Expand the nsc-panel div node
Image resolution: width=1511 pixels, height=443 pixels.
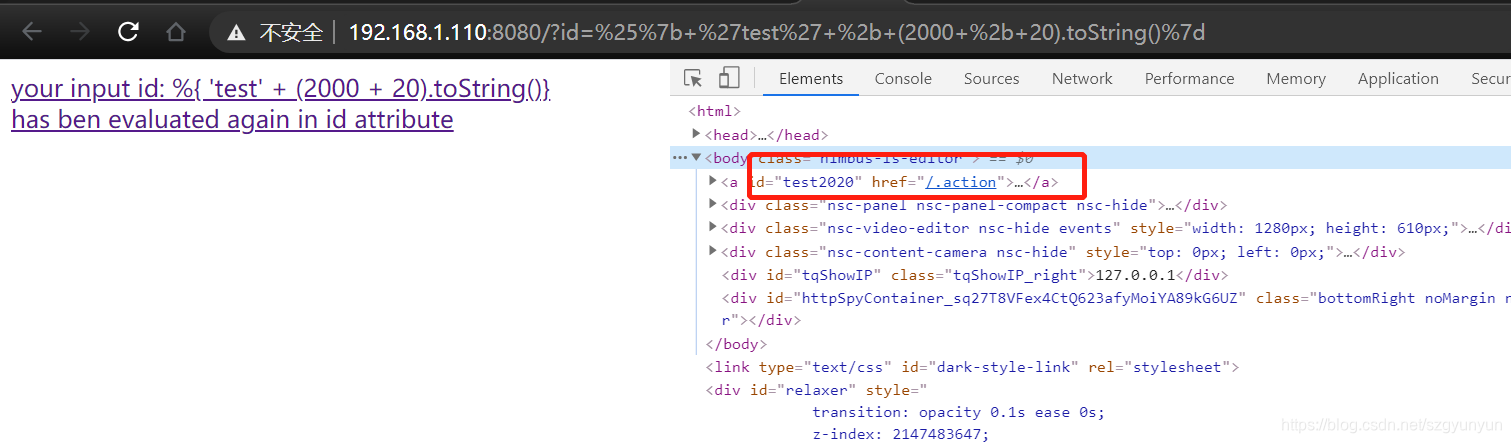coord(713,204)
